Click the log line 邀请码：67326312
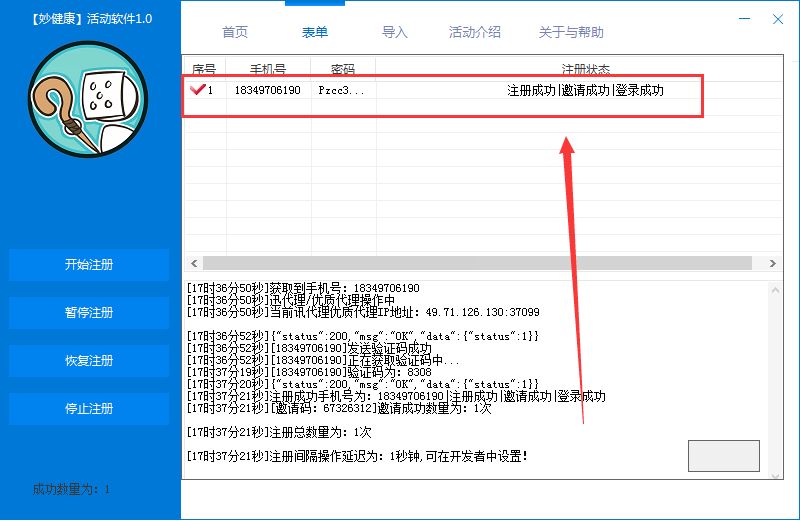Screen dimensions: 800x521 (339, 409)
